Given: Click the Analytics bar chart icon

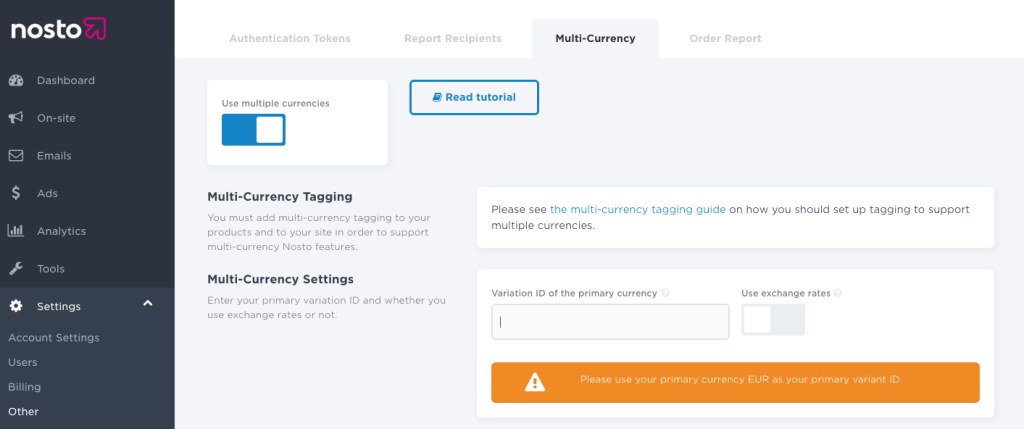Looking at the screenshot, I should click(x=16, y=231).
